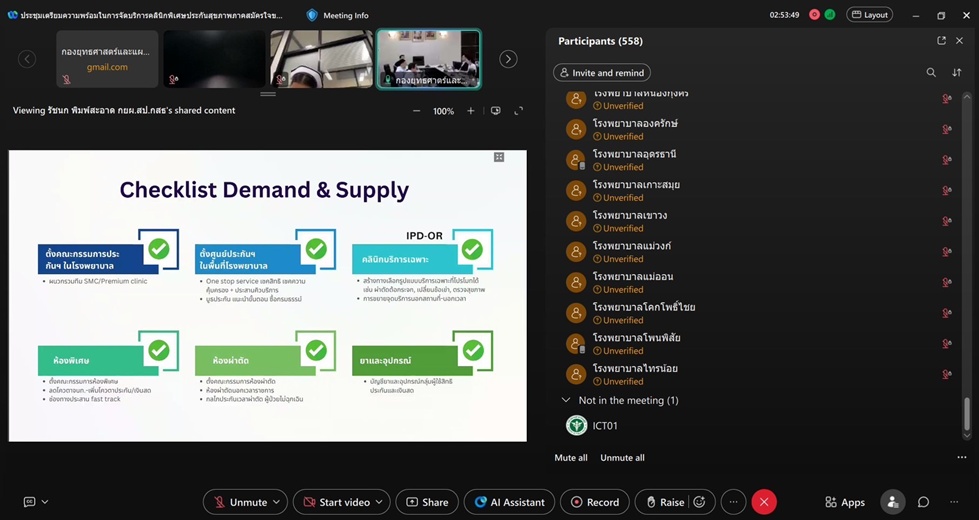This screenshot has width=979, height=520.
Task: Zoom in shared content with plus icon
Action: point(471,111)
